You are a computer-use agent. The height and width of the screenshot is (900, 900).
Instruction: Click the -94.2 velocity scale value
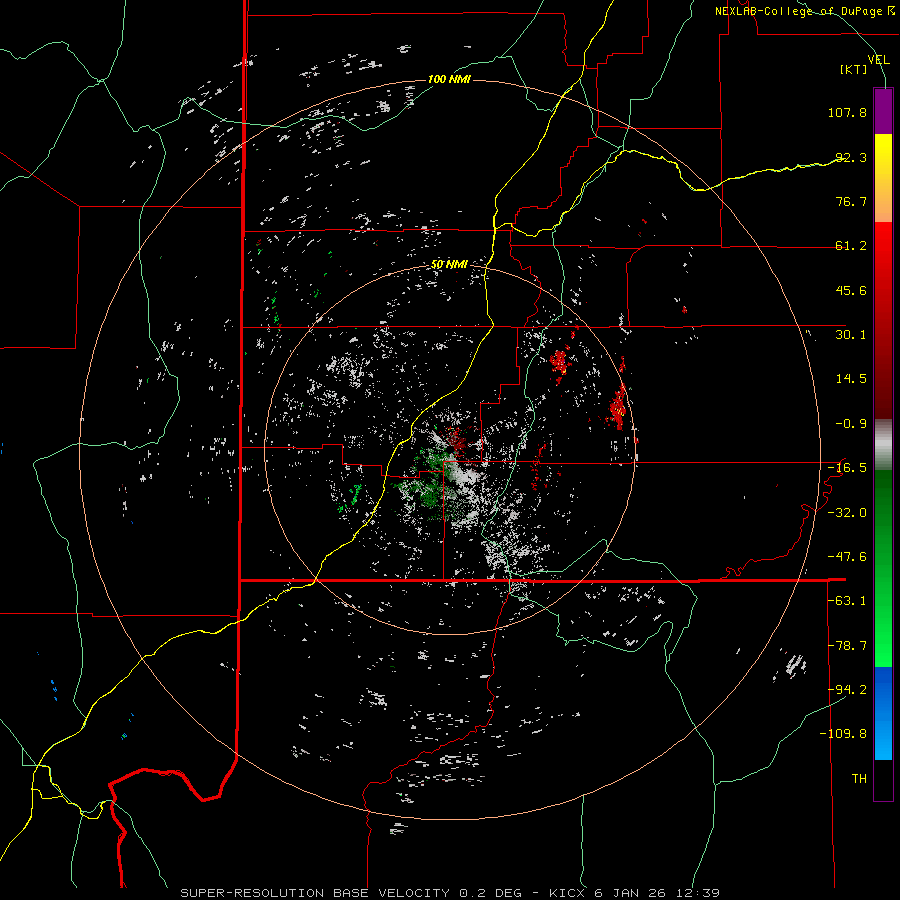coord(847,690)
